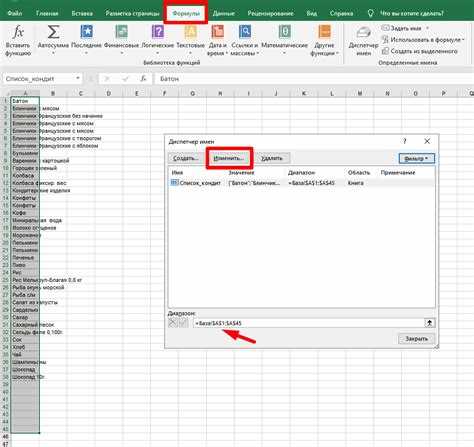
Task: Open the Recently Used functions star icon
Action: tap(86, 32)
